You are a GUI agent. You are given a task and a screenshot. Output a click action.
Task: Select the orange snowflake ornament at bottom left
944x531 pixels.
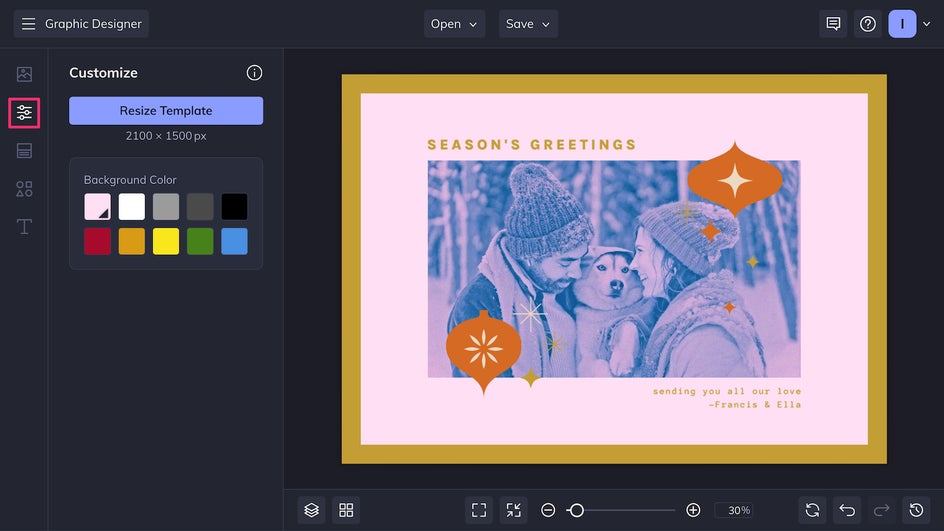click(483, 351)
